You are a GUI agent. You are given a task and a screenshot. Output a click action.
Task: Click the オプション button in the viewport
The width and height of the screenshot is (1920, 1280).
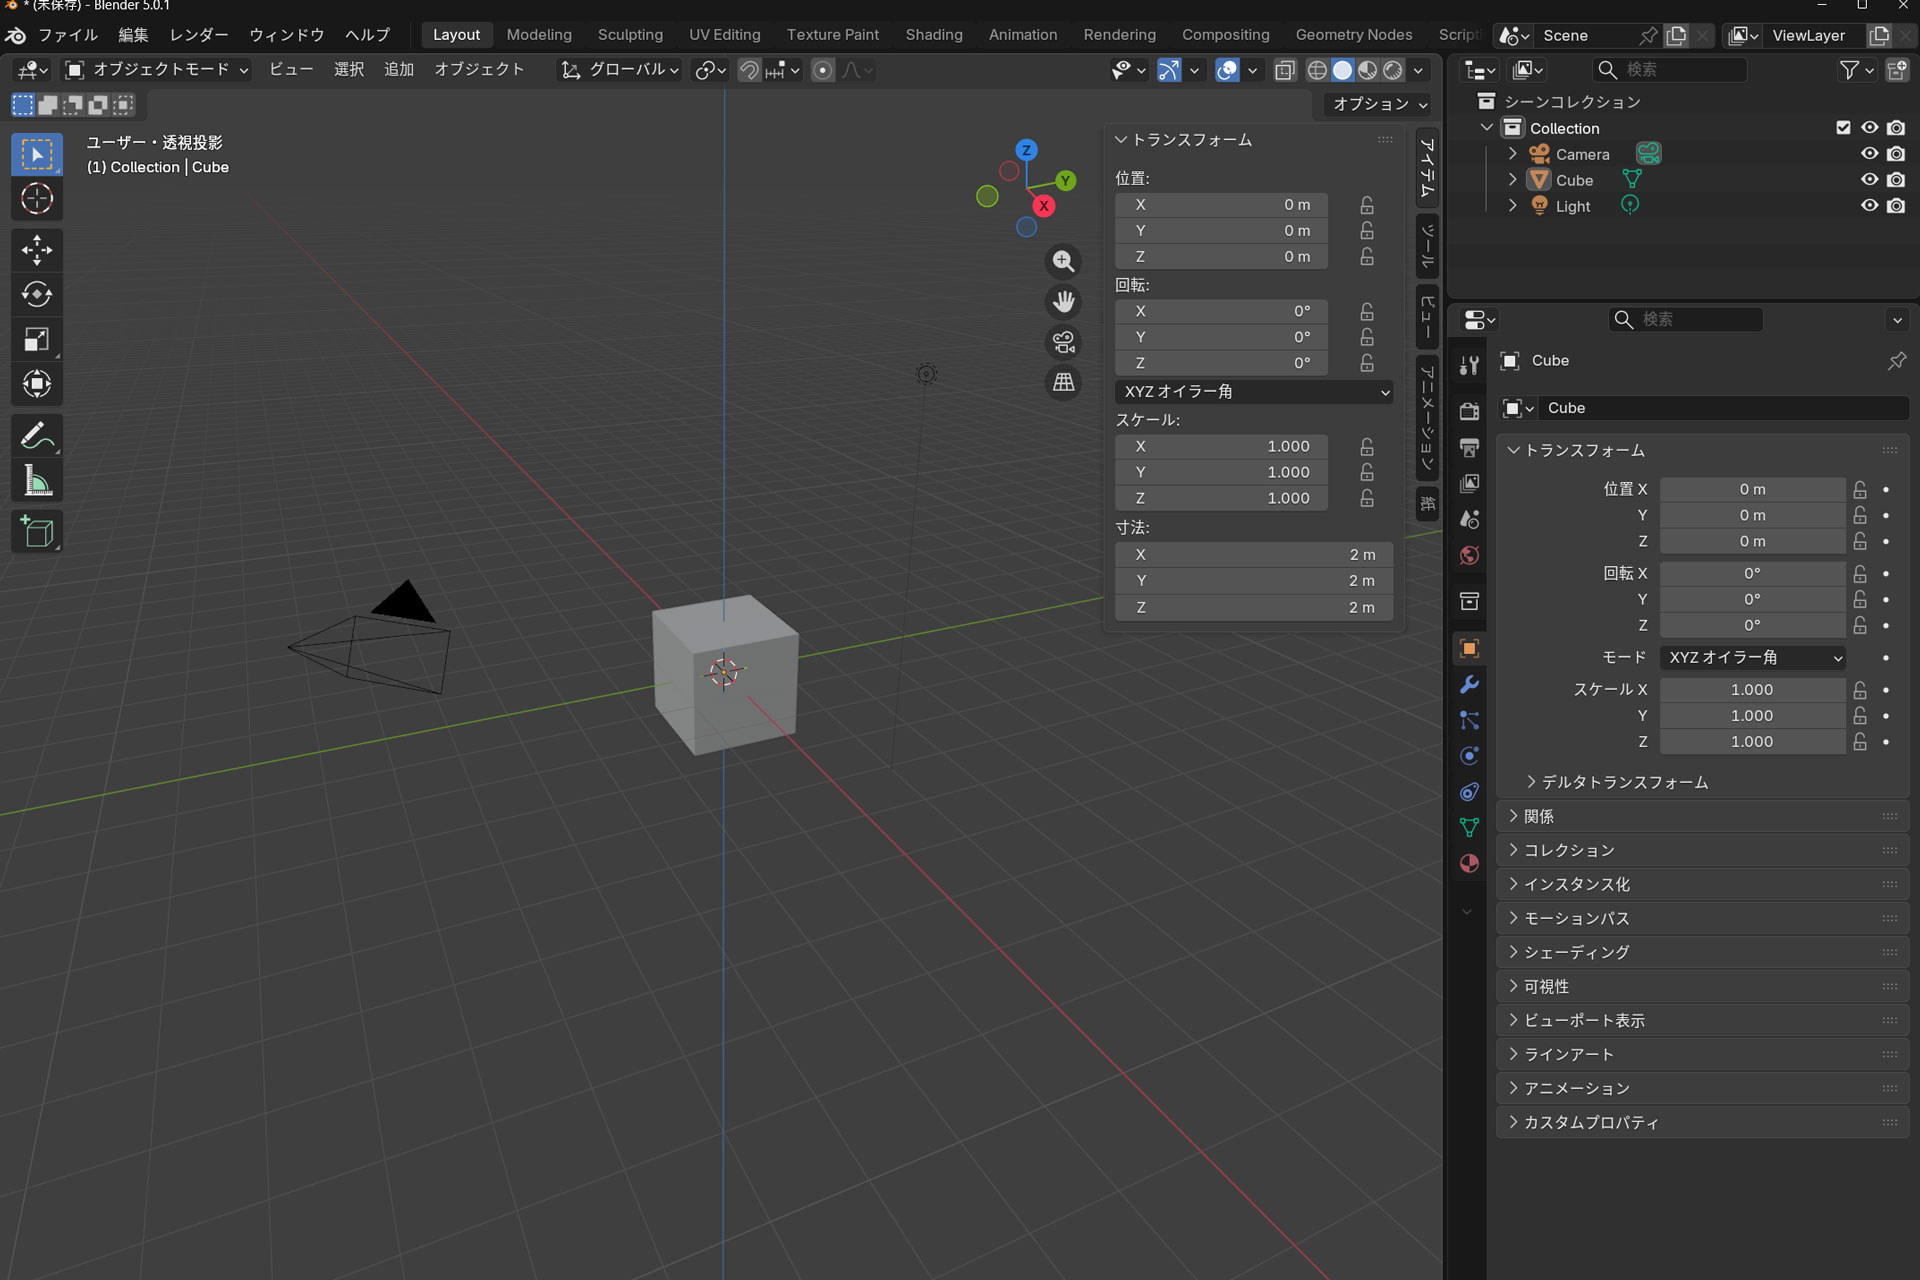(x=1379, y=104)
